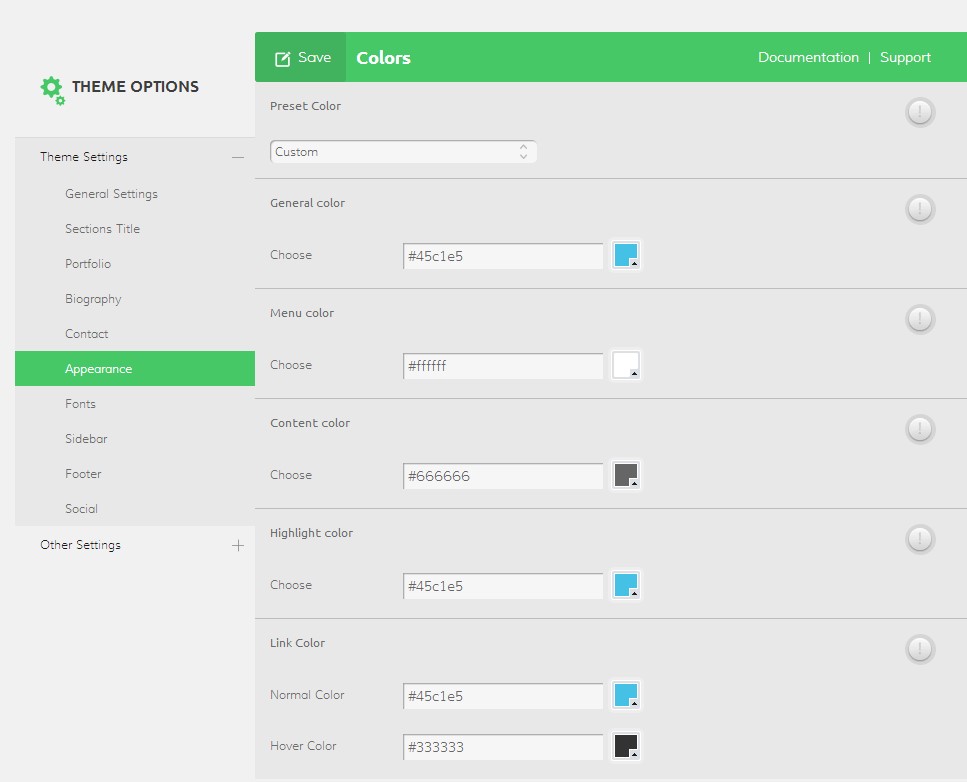Screen dimensions: 967x782
Task: Click the info icon for Menu color
Action: (920, 319)
